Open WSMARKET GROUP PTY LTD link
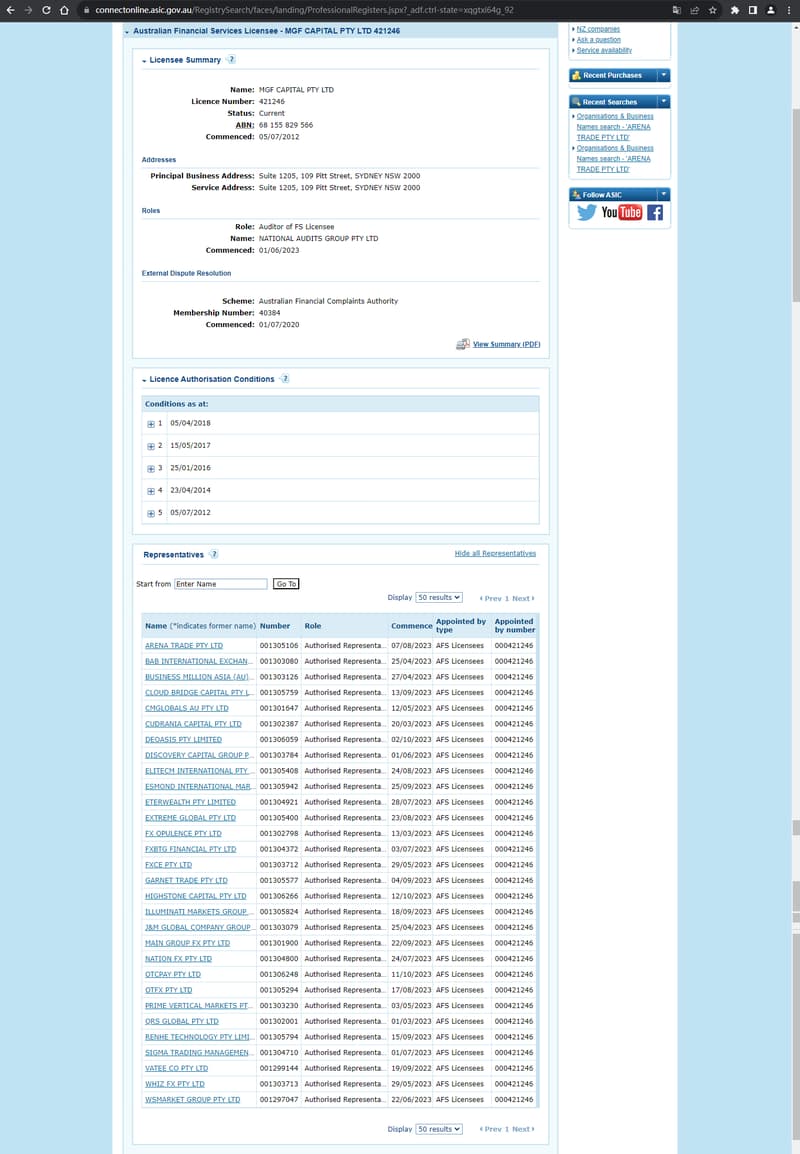 point(193,1100)
